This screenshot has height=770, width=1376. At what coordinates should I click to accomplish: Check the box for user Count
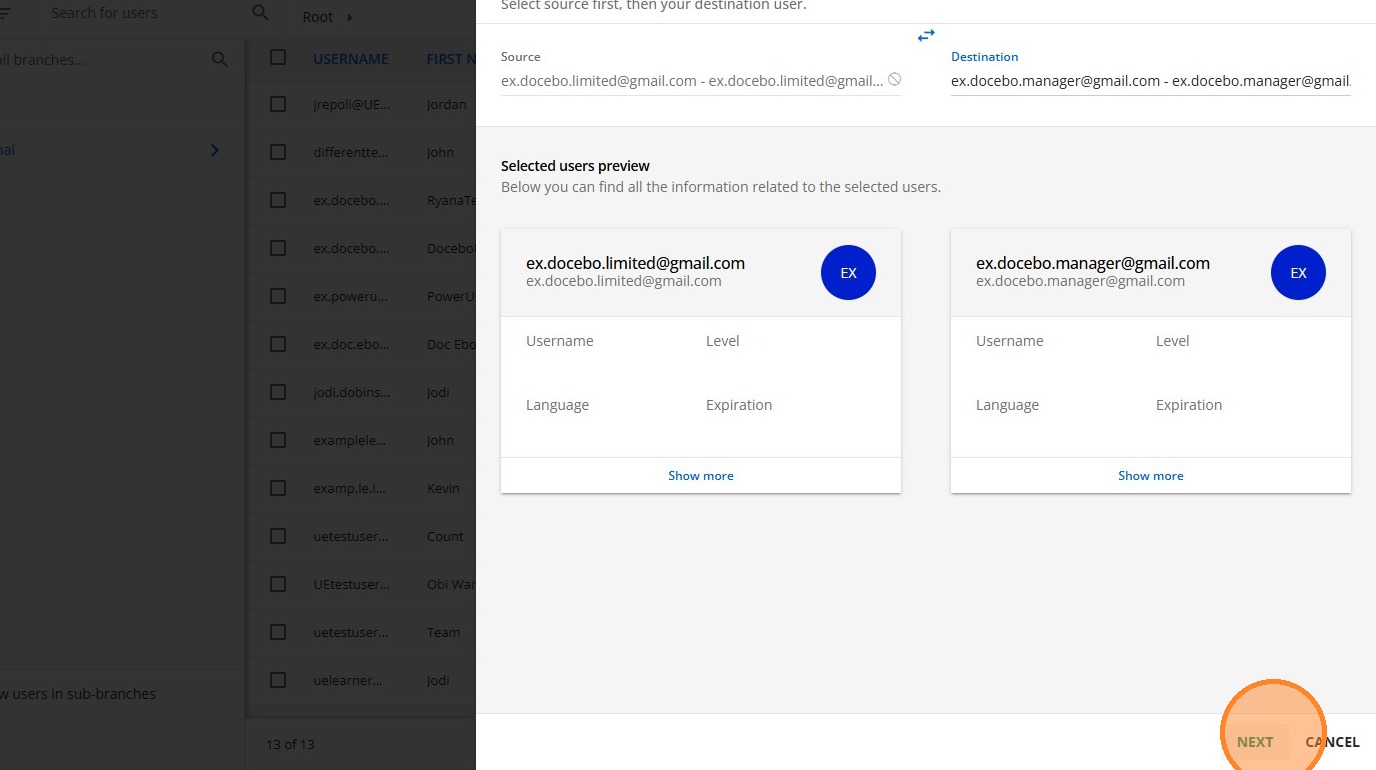(x=278, y=536)
